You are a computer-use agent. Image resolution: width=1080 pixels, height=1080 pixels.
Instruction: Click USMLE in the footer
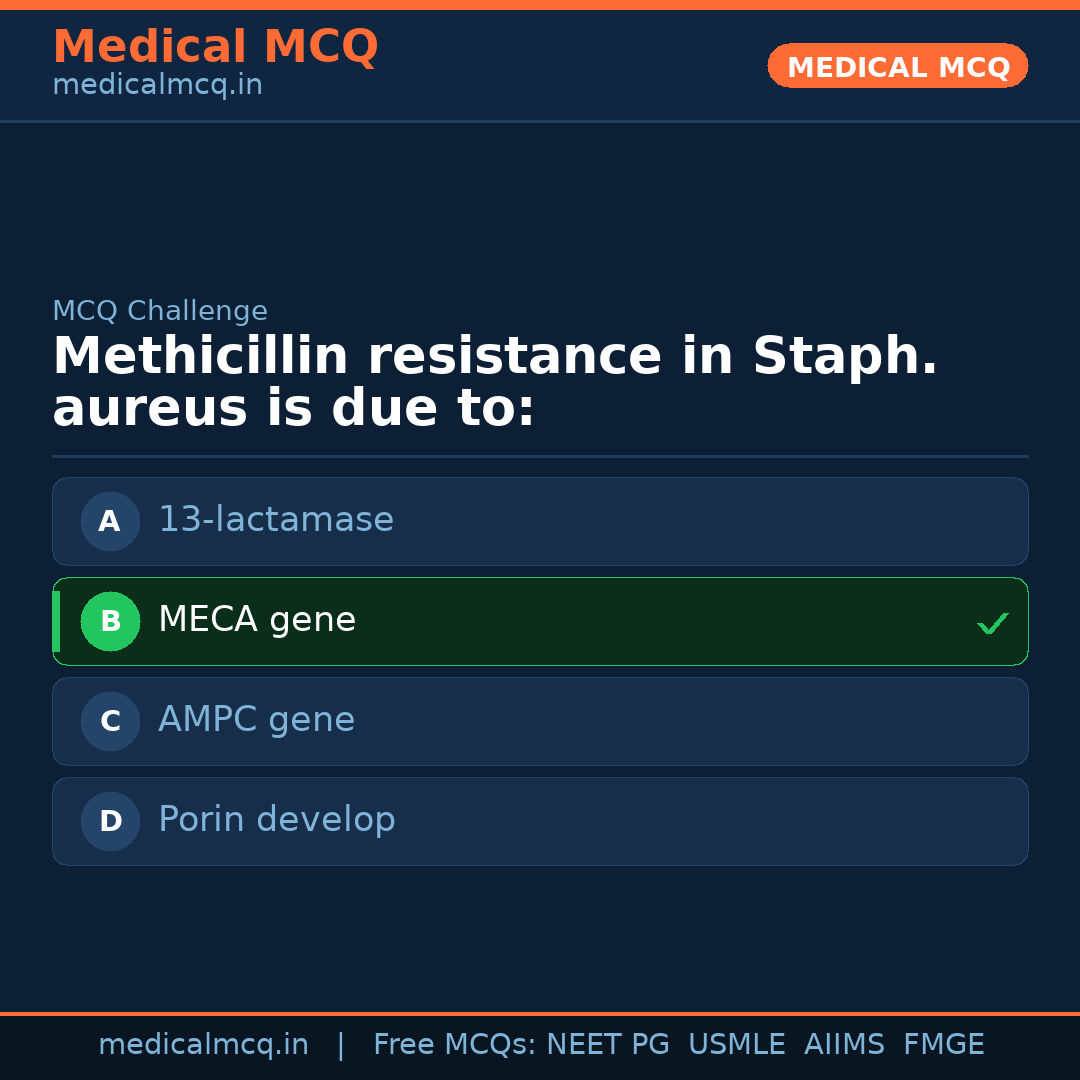[x=736, y=1045]
